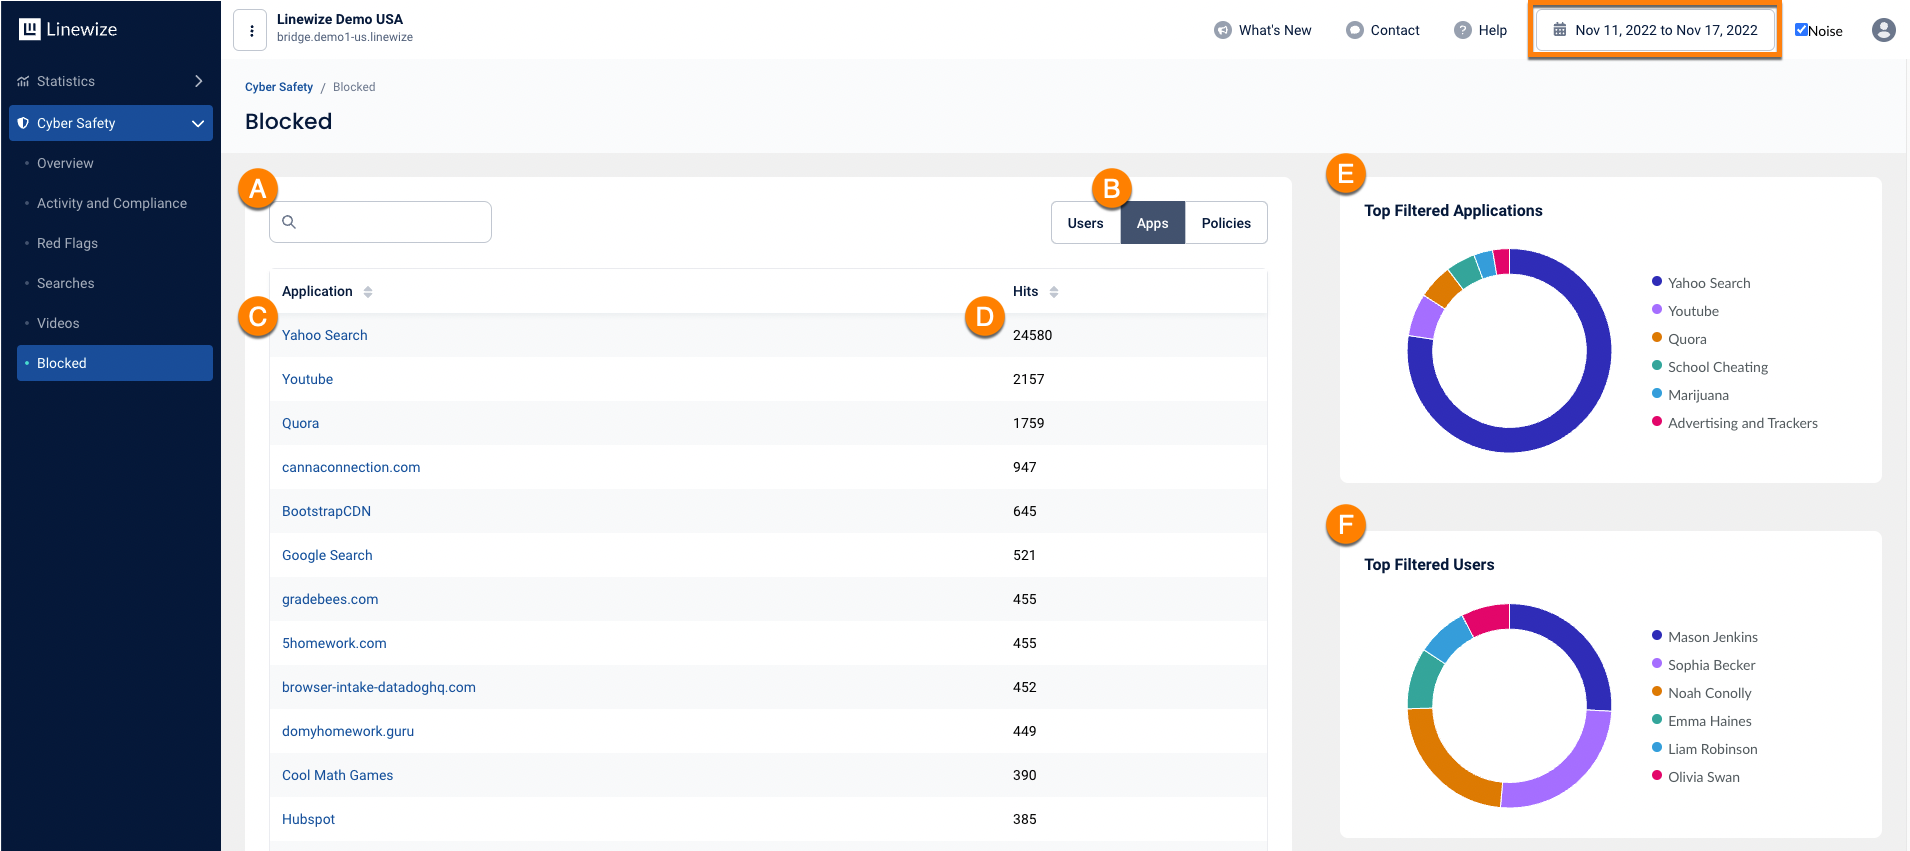The width and height of the screenshot is (1910, 851).
Task: Open Cool Math Games link
Action: point(337,775)
